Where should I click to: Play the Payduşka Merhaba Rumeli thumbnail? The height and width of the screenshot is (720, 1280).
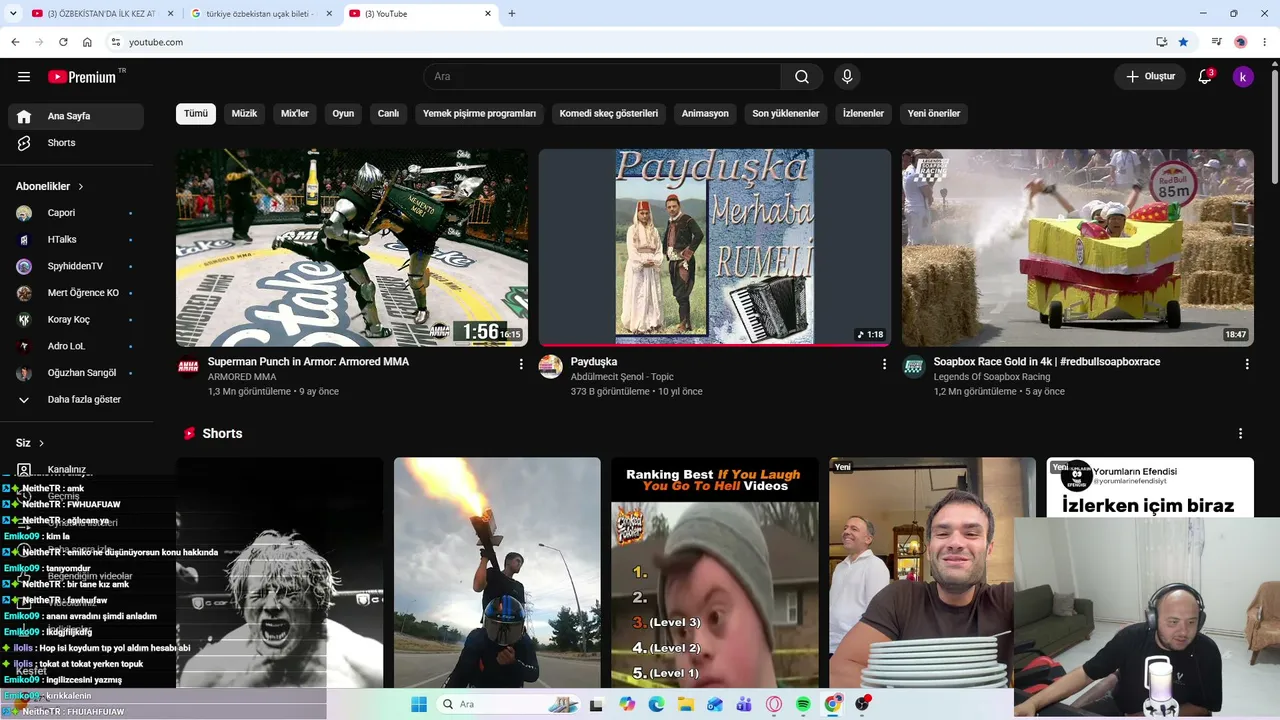pyautogui.click(x=715, y=248)
